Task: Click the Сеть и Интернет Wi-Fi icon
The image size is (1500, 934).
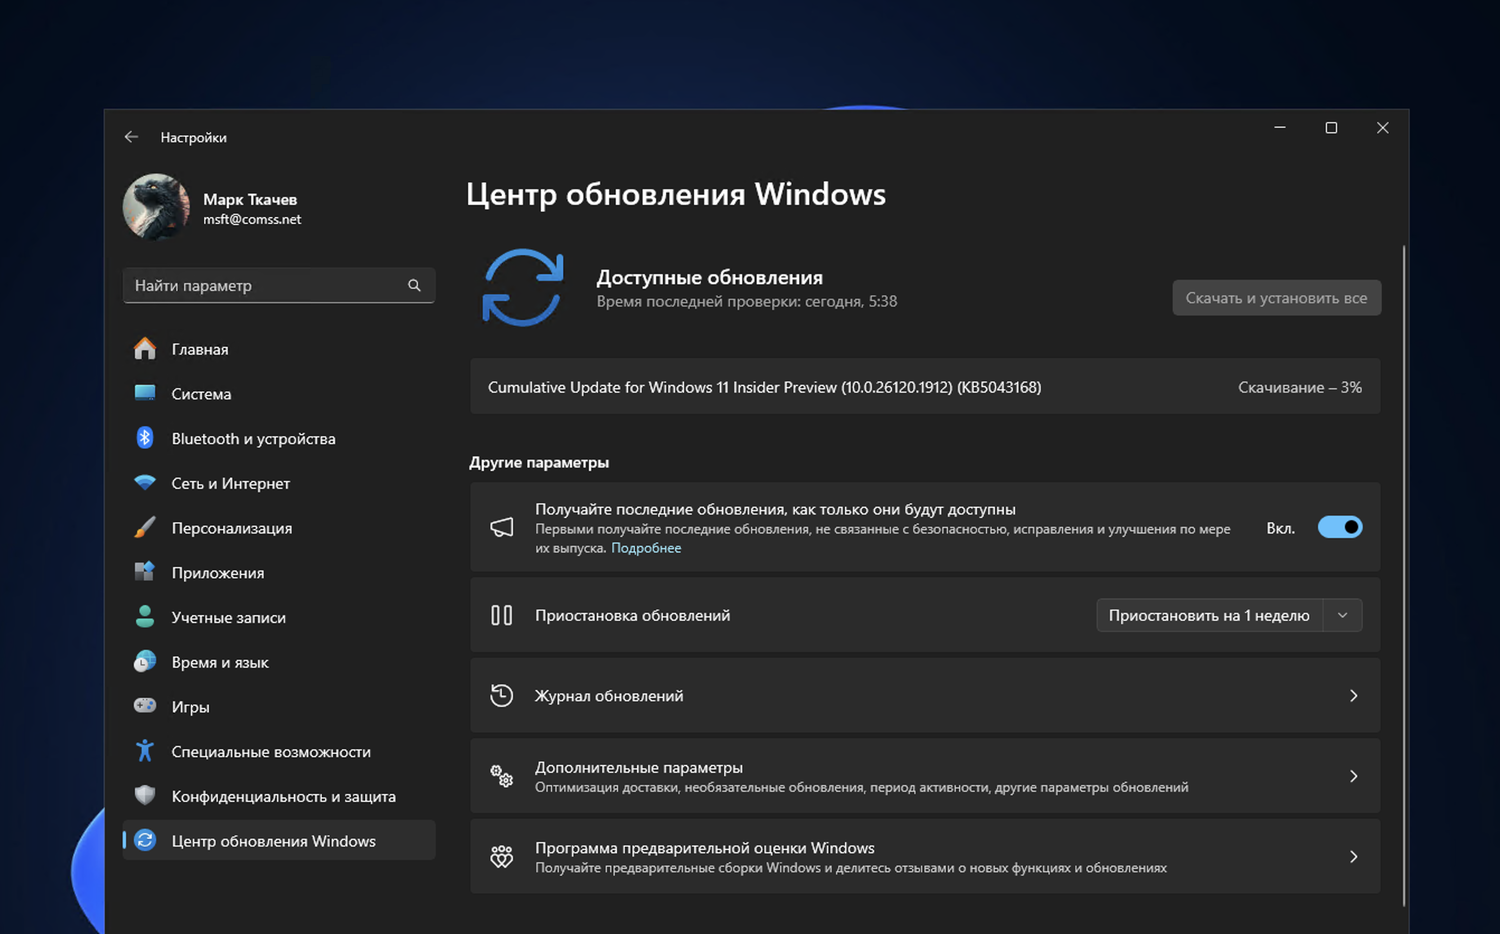Action: click(x=145, y=483)
